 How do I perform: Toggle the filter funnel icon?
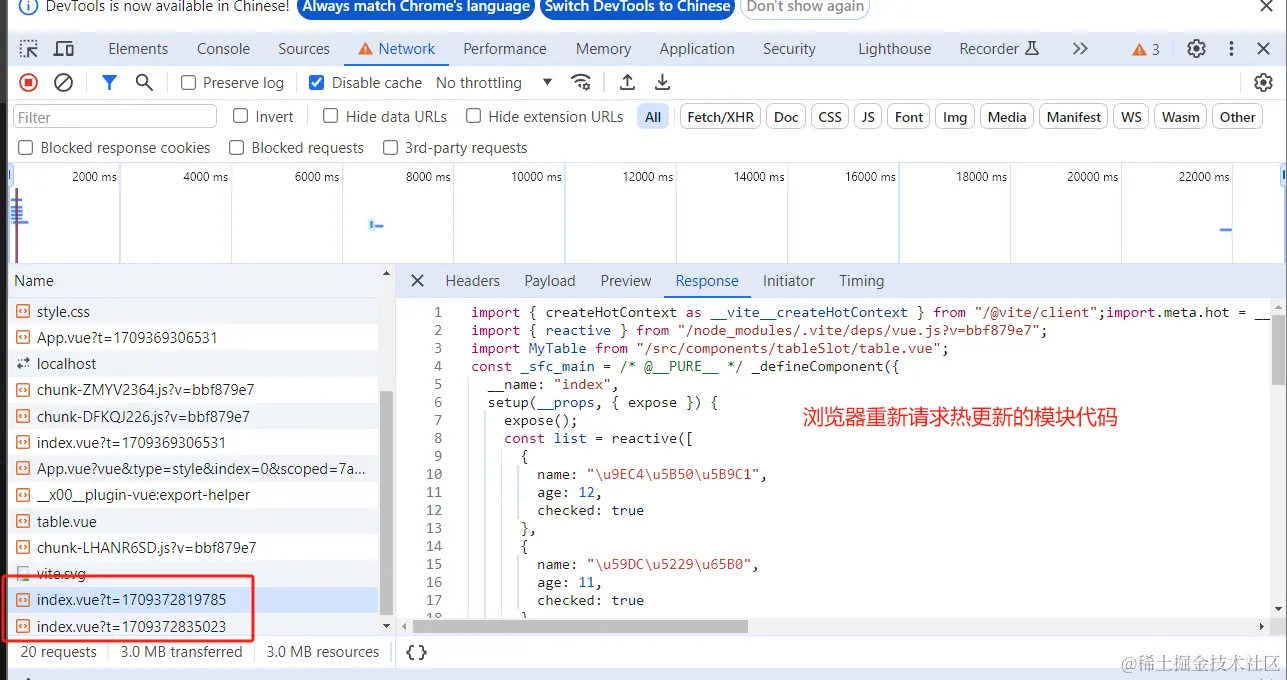pos(110,83)
